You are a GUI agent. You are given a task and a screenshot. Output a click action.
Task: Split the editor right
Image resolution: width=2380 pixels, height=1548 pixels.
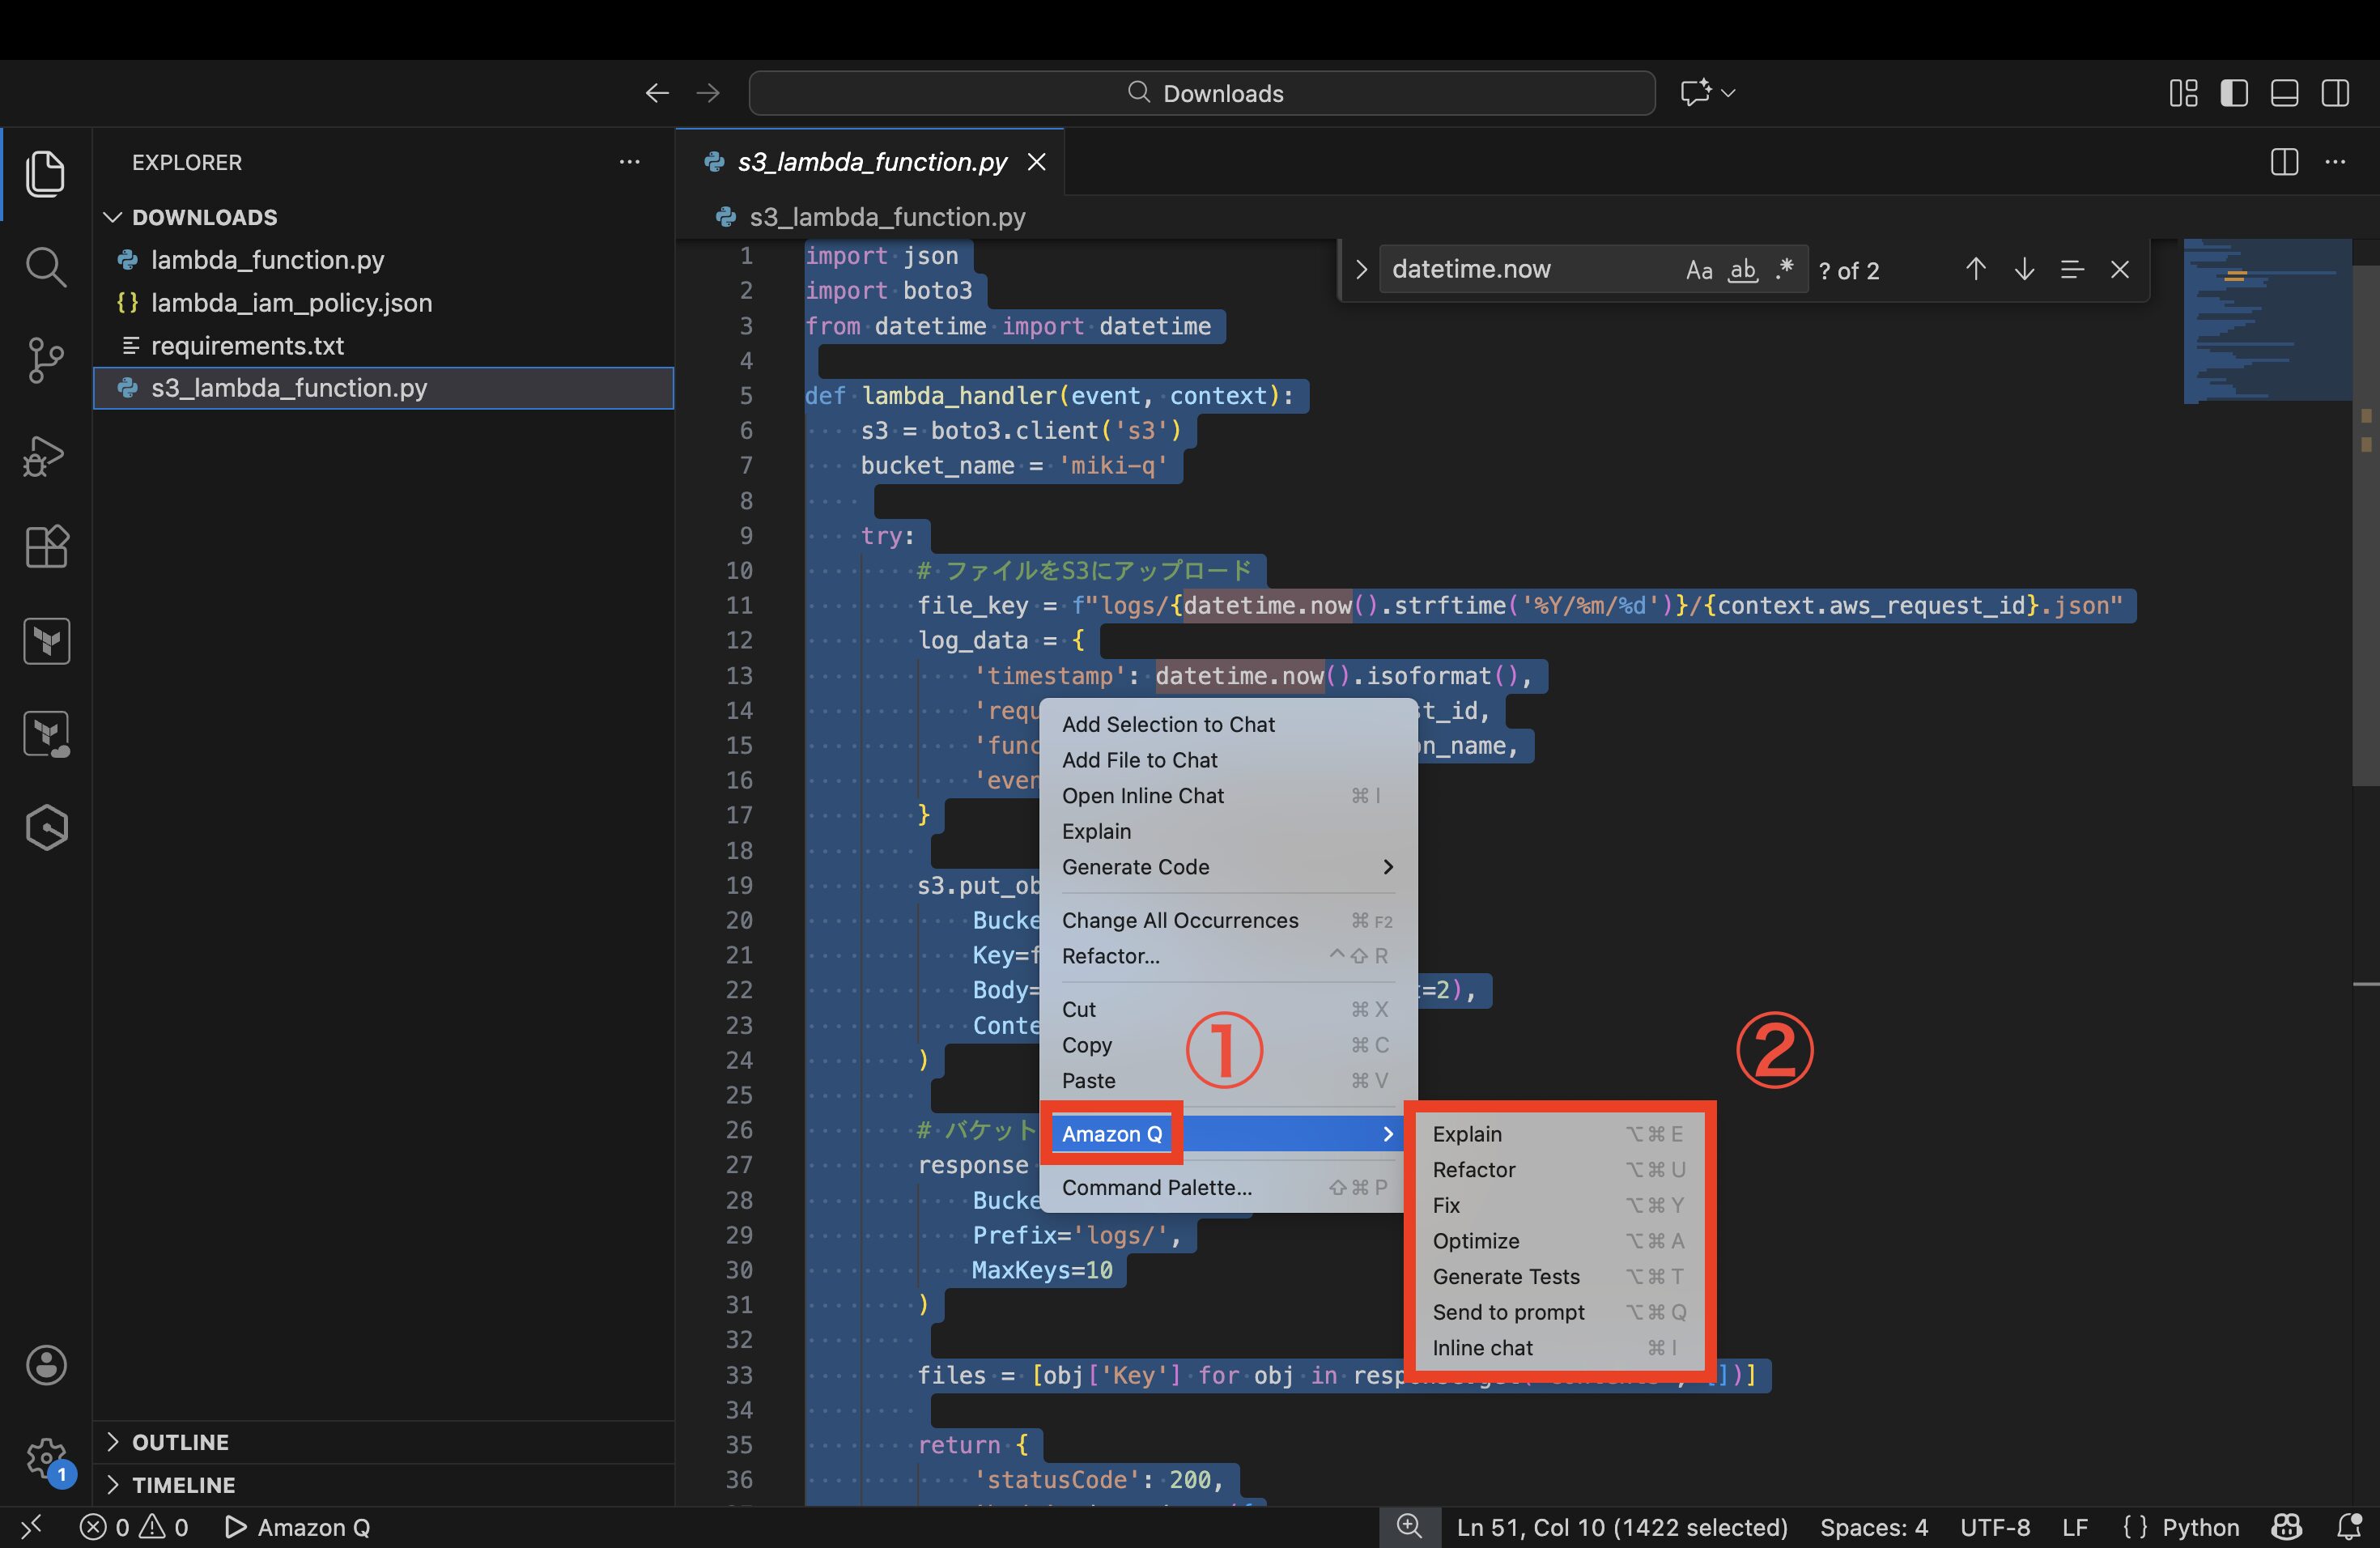click(x=2283, y=162)
